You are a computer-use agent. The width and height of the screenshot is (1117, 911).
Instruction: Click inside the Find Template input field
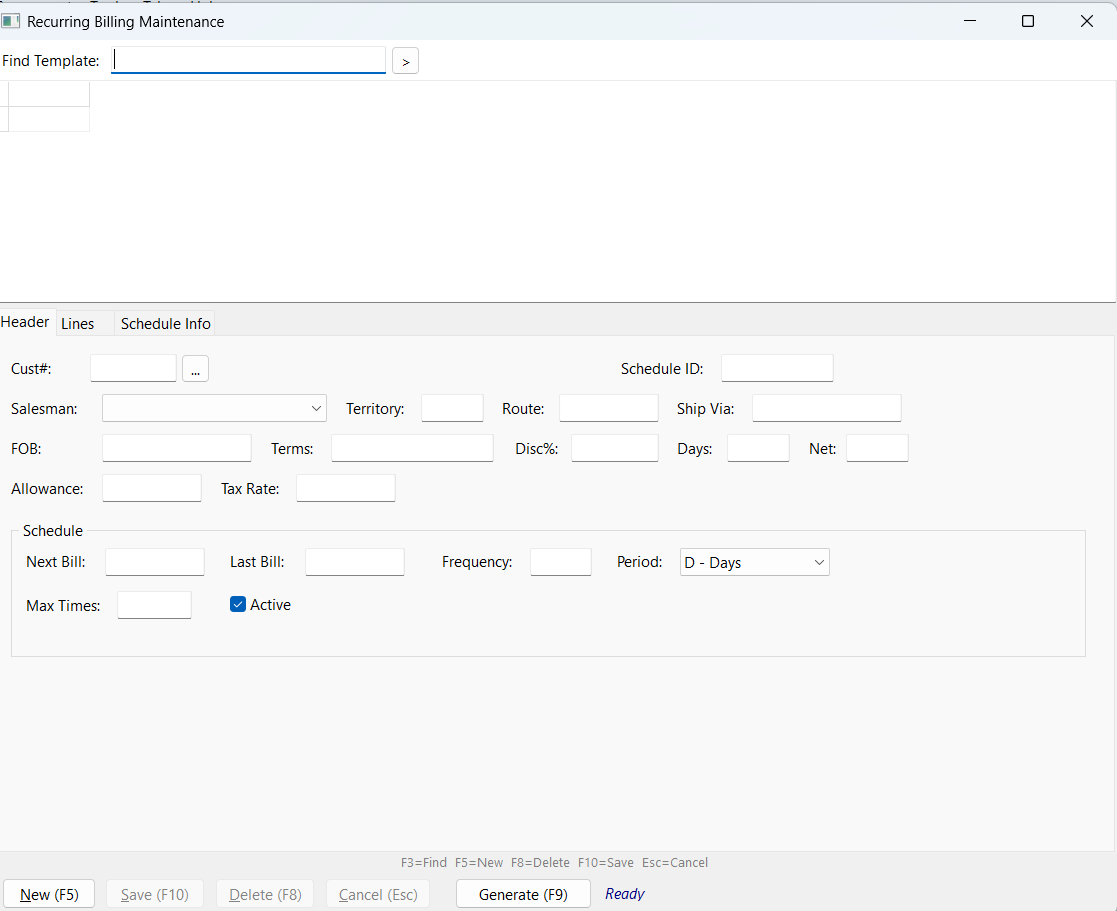tap(248, 59)
